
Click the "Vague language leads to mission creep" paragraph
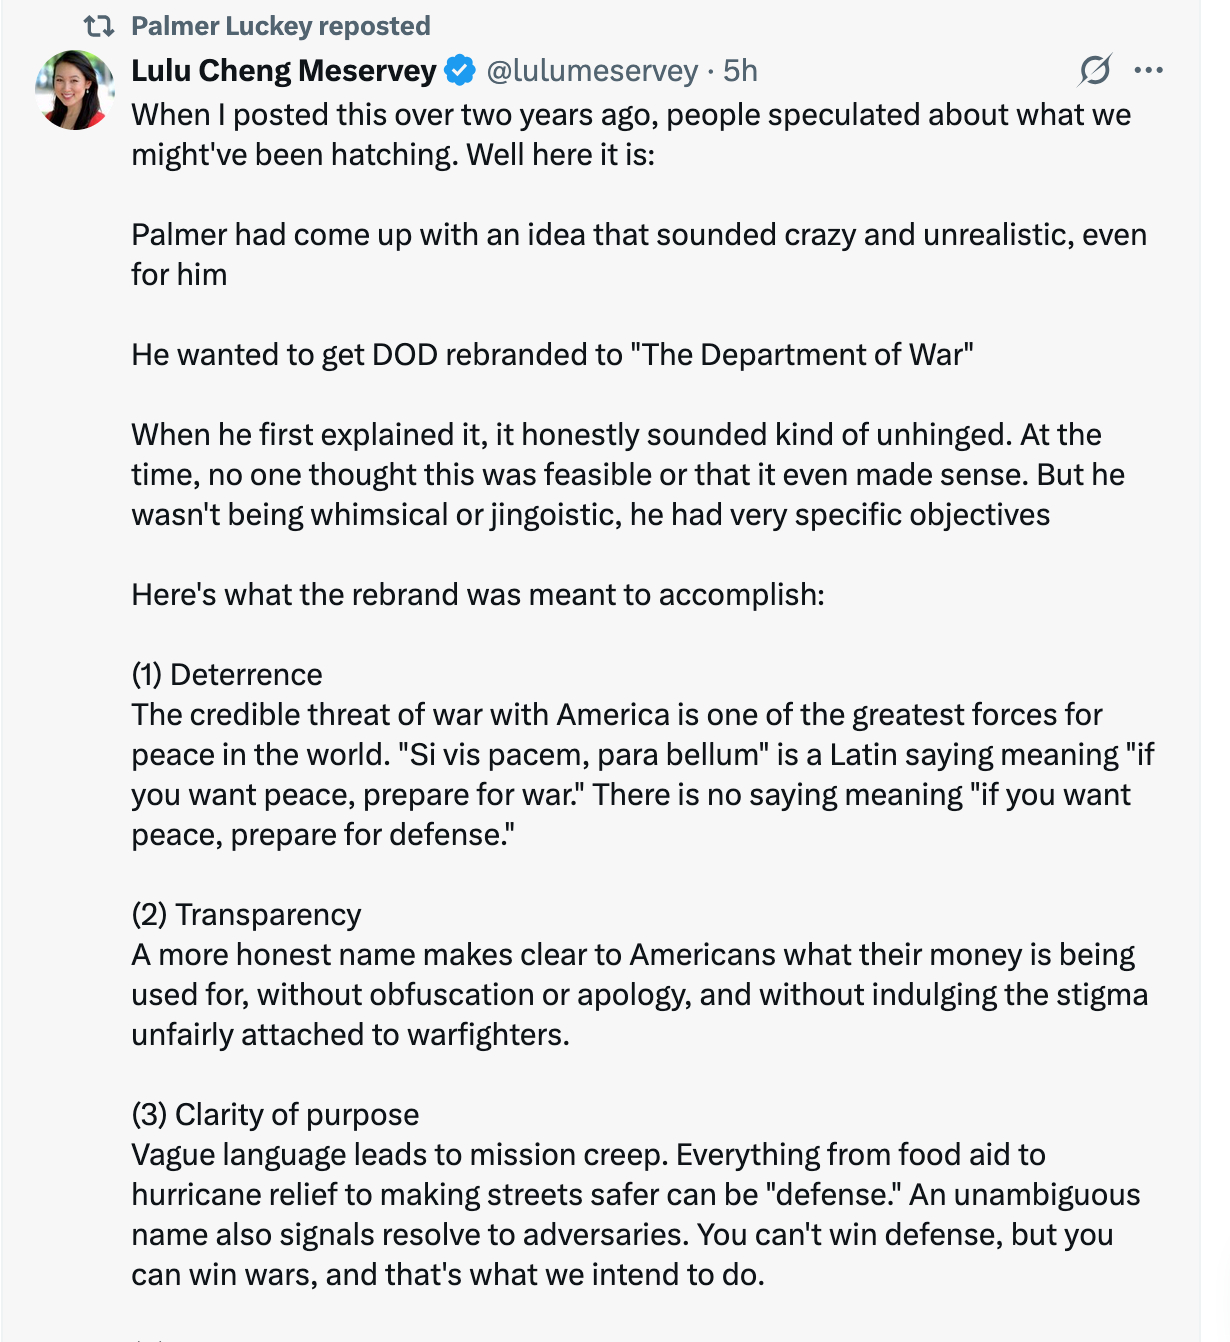(x=635, y=1214)
